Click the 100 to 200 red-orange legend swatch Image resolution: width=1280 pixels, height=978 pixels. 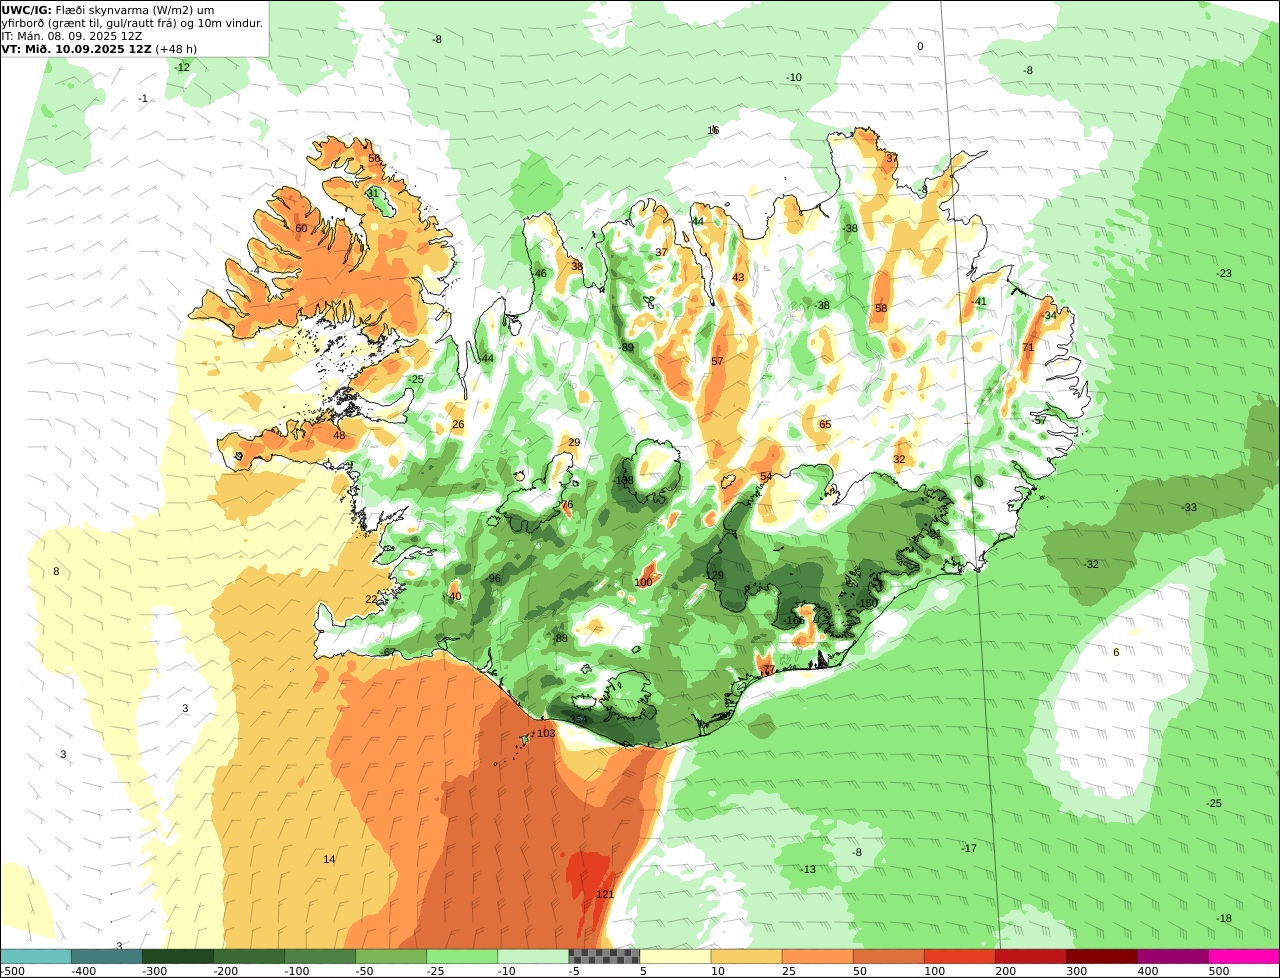[x=959, y=957]
